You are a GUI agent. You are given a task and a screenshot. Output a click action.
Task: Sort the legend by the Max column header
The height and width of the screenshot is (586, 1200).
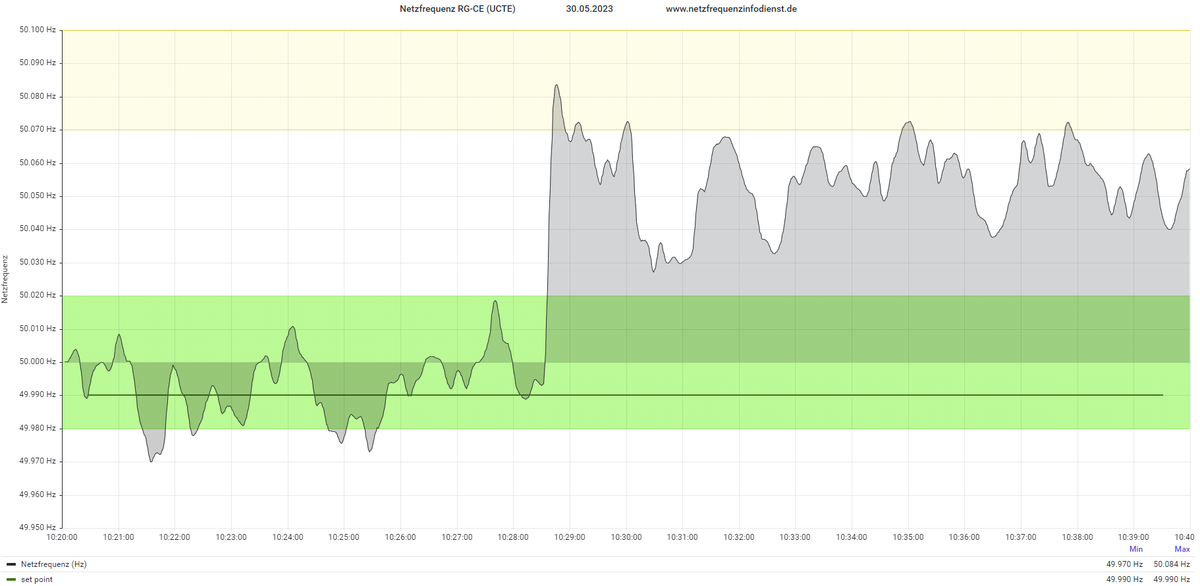click(1182, 550)
